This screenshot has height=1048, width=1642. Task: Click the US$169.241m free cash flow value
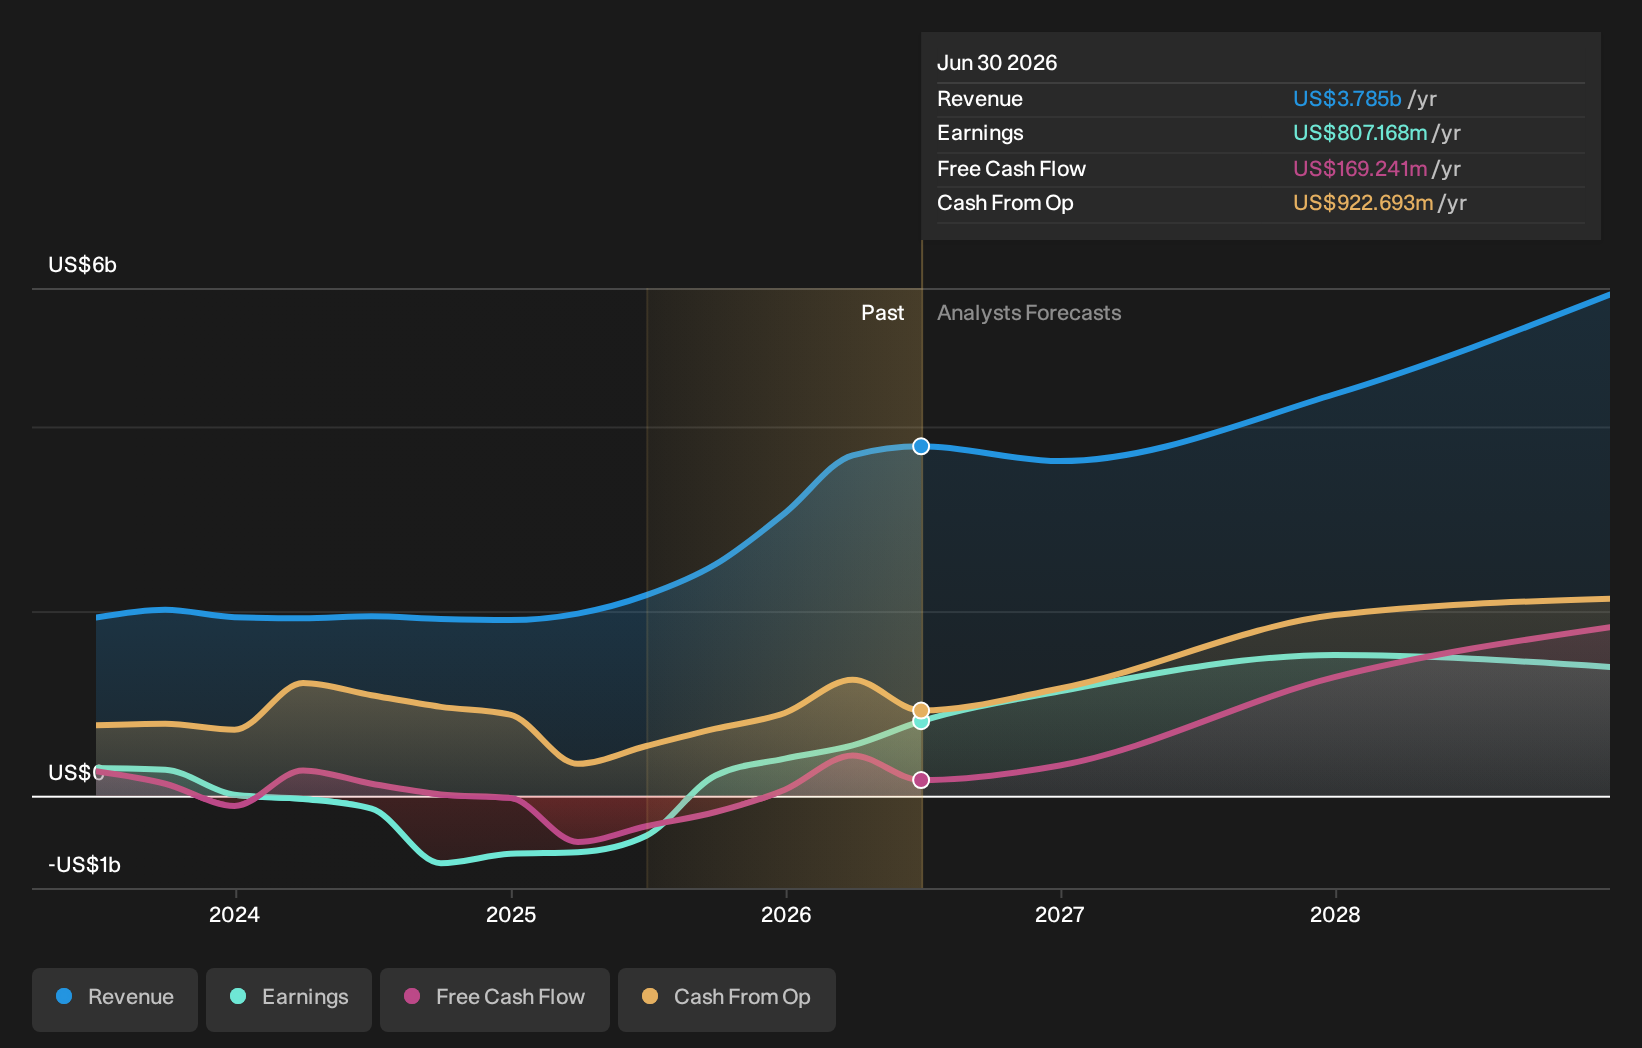click(x=1360, y=169)
